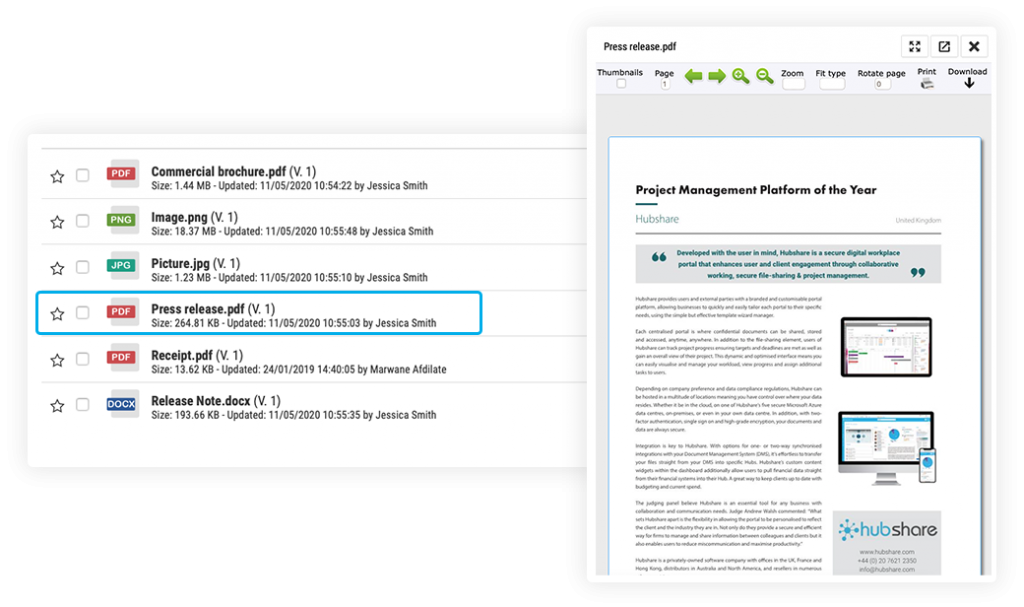Click the 'United Kingdom' text in document
1024x607 pixels.
tap(918, 220)
